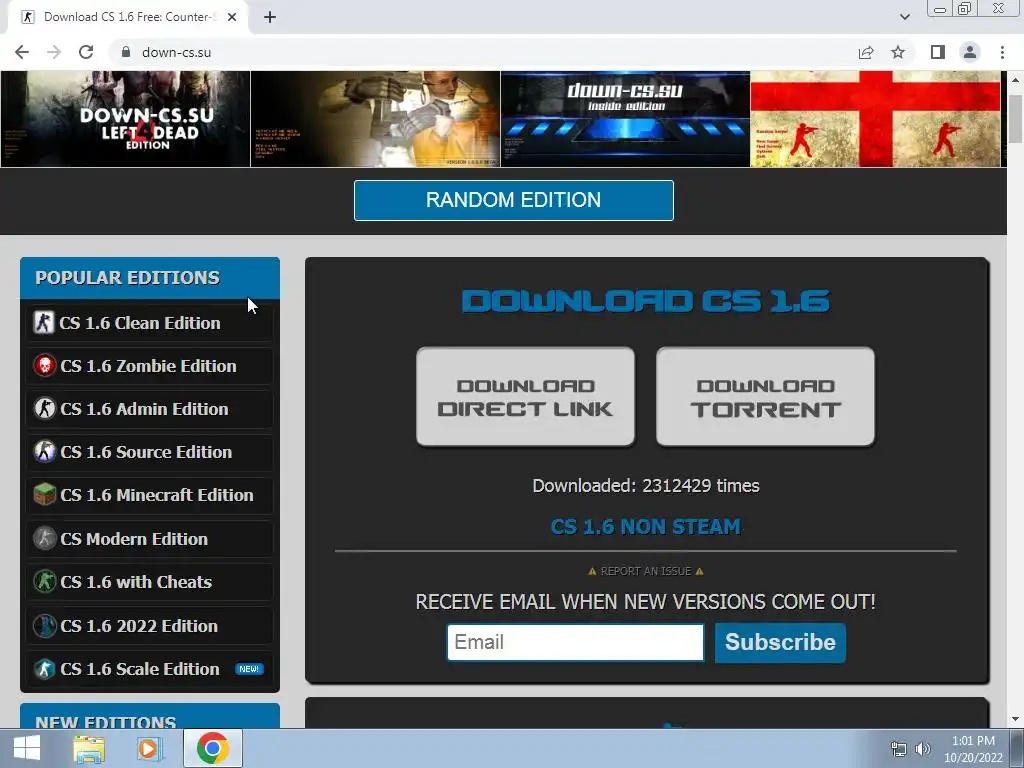This screenshot has width=1024, height=768.
Task: Click the Minecraft grass block icon
Action: click(x=44, y=494)
